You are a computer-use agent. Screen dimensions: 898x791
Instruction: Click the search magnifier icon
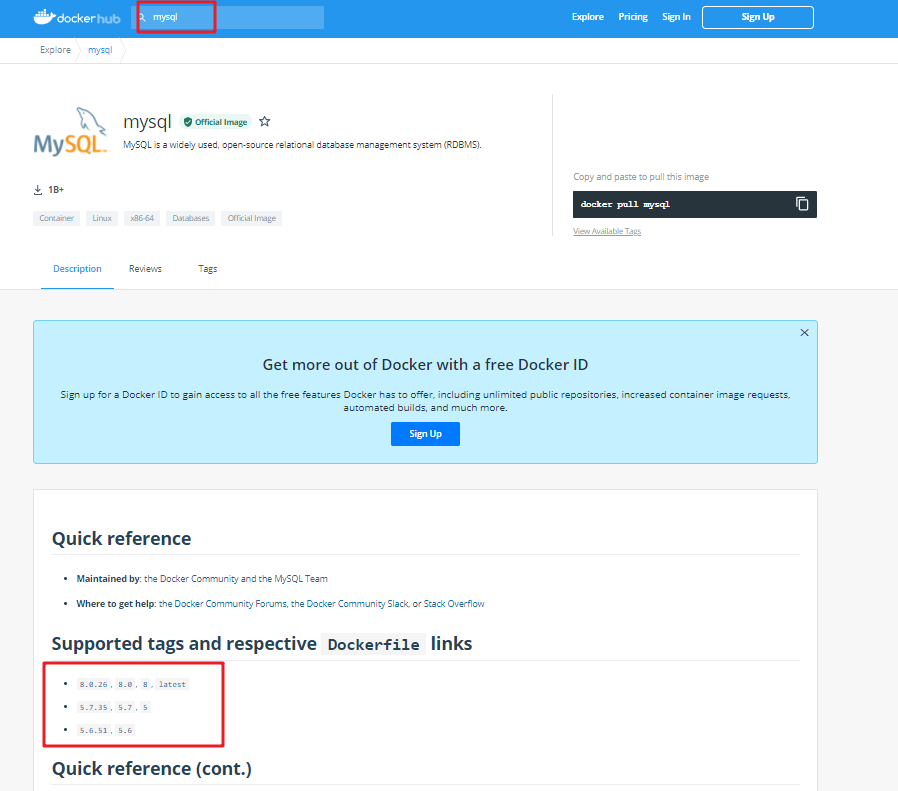142,17
